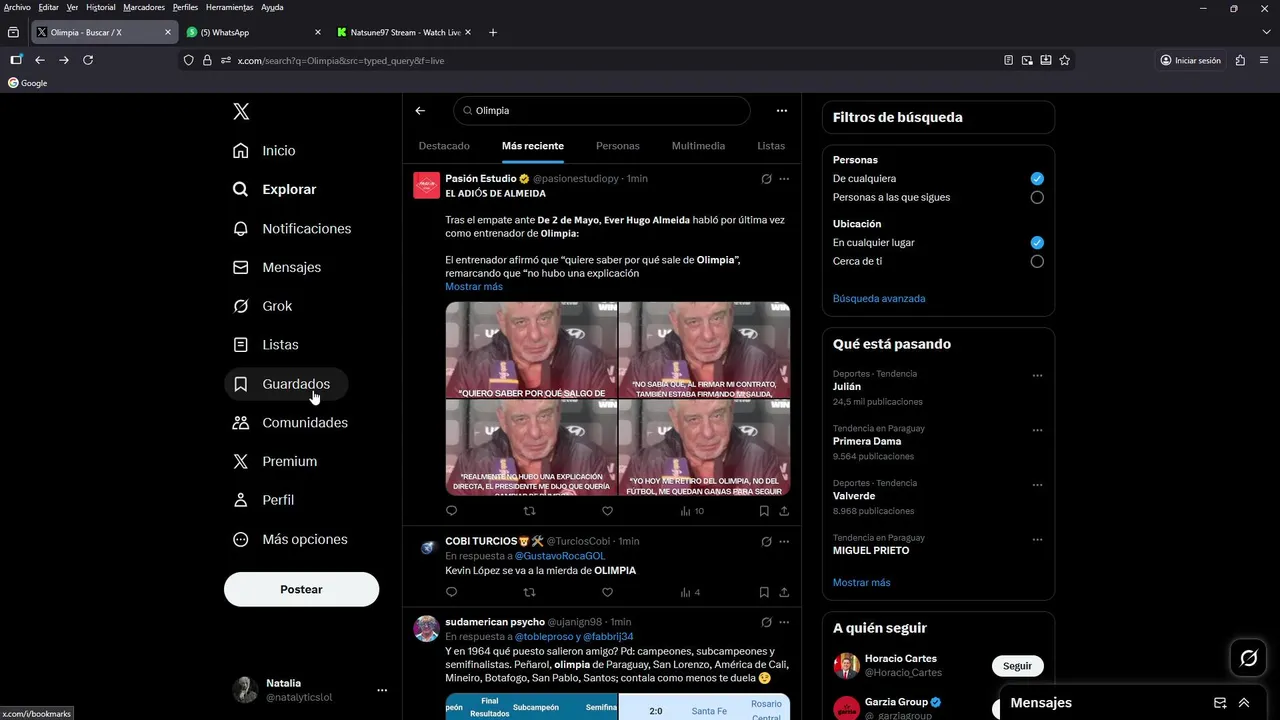Open top-left image in Almeida post
Screen dimensions: 1280x720
click(x=531, y=350)
